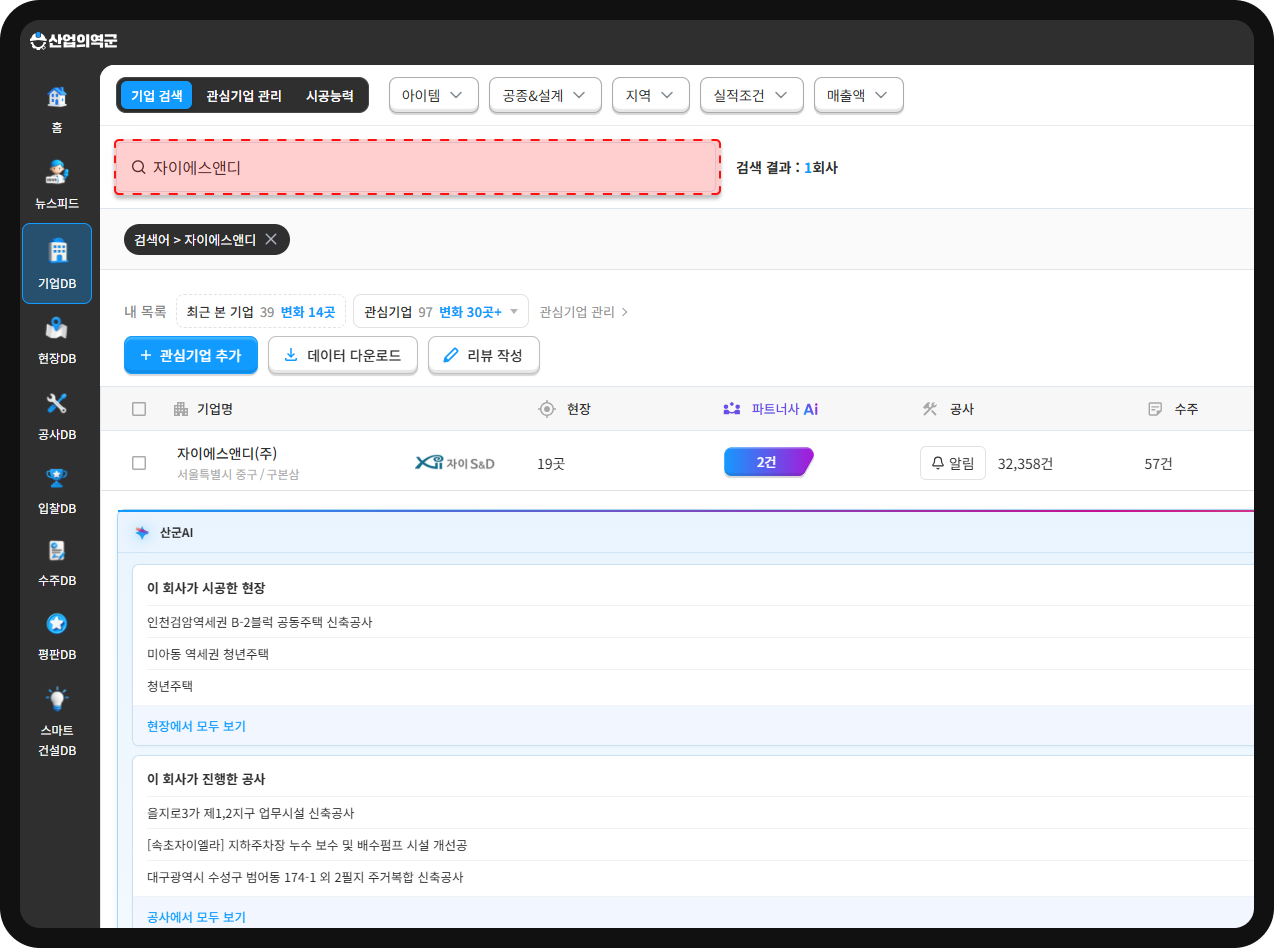1274x948 pixels.
Task: Click the 19곳 site count
Action: click(x=551, y=464)
